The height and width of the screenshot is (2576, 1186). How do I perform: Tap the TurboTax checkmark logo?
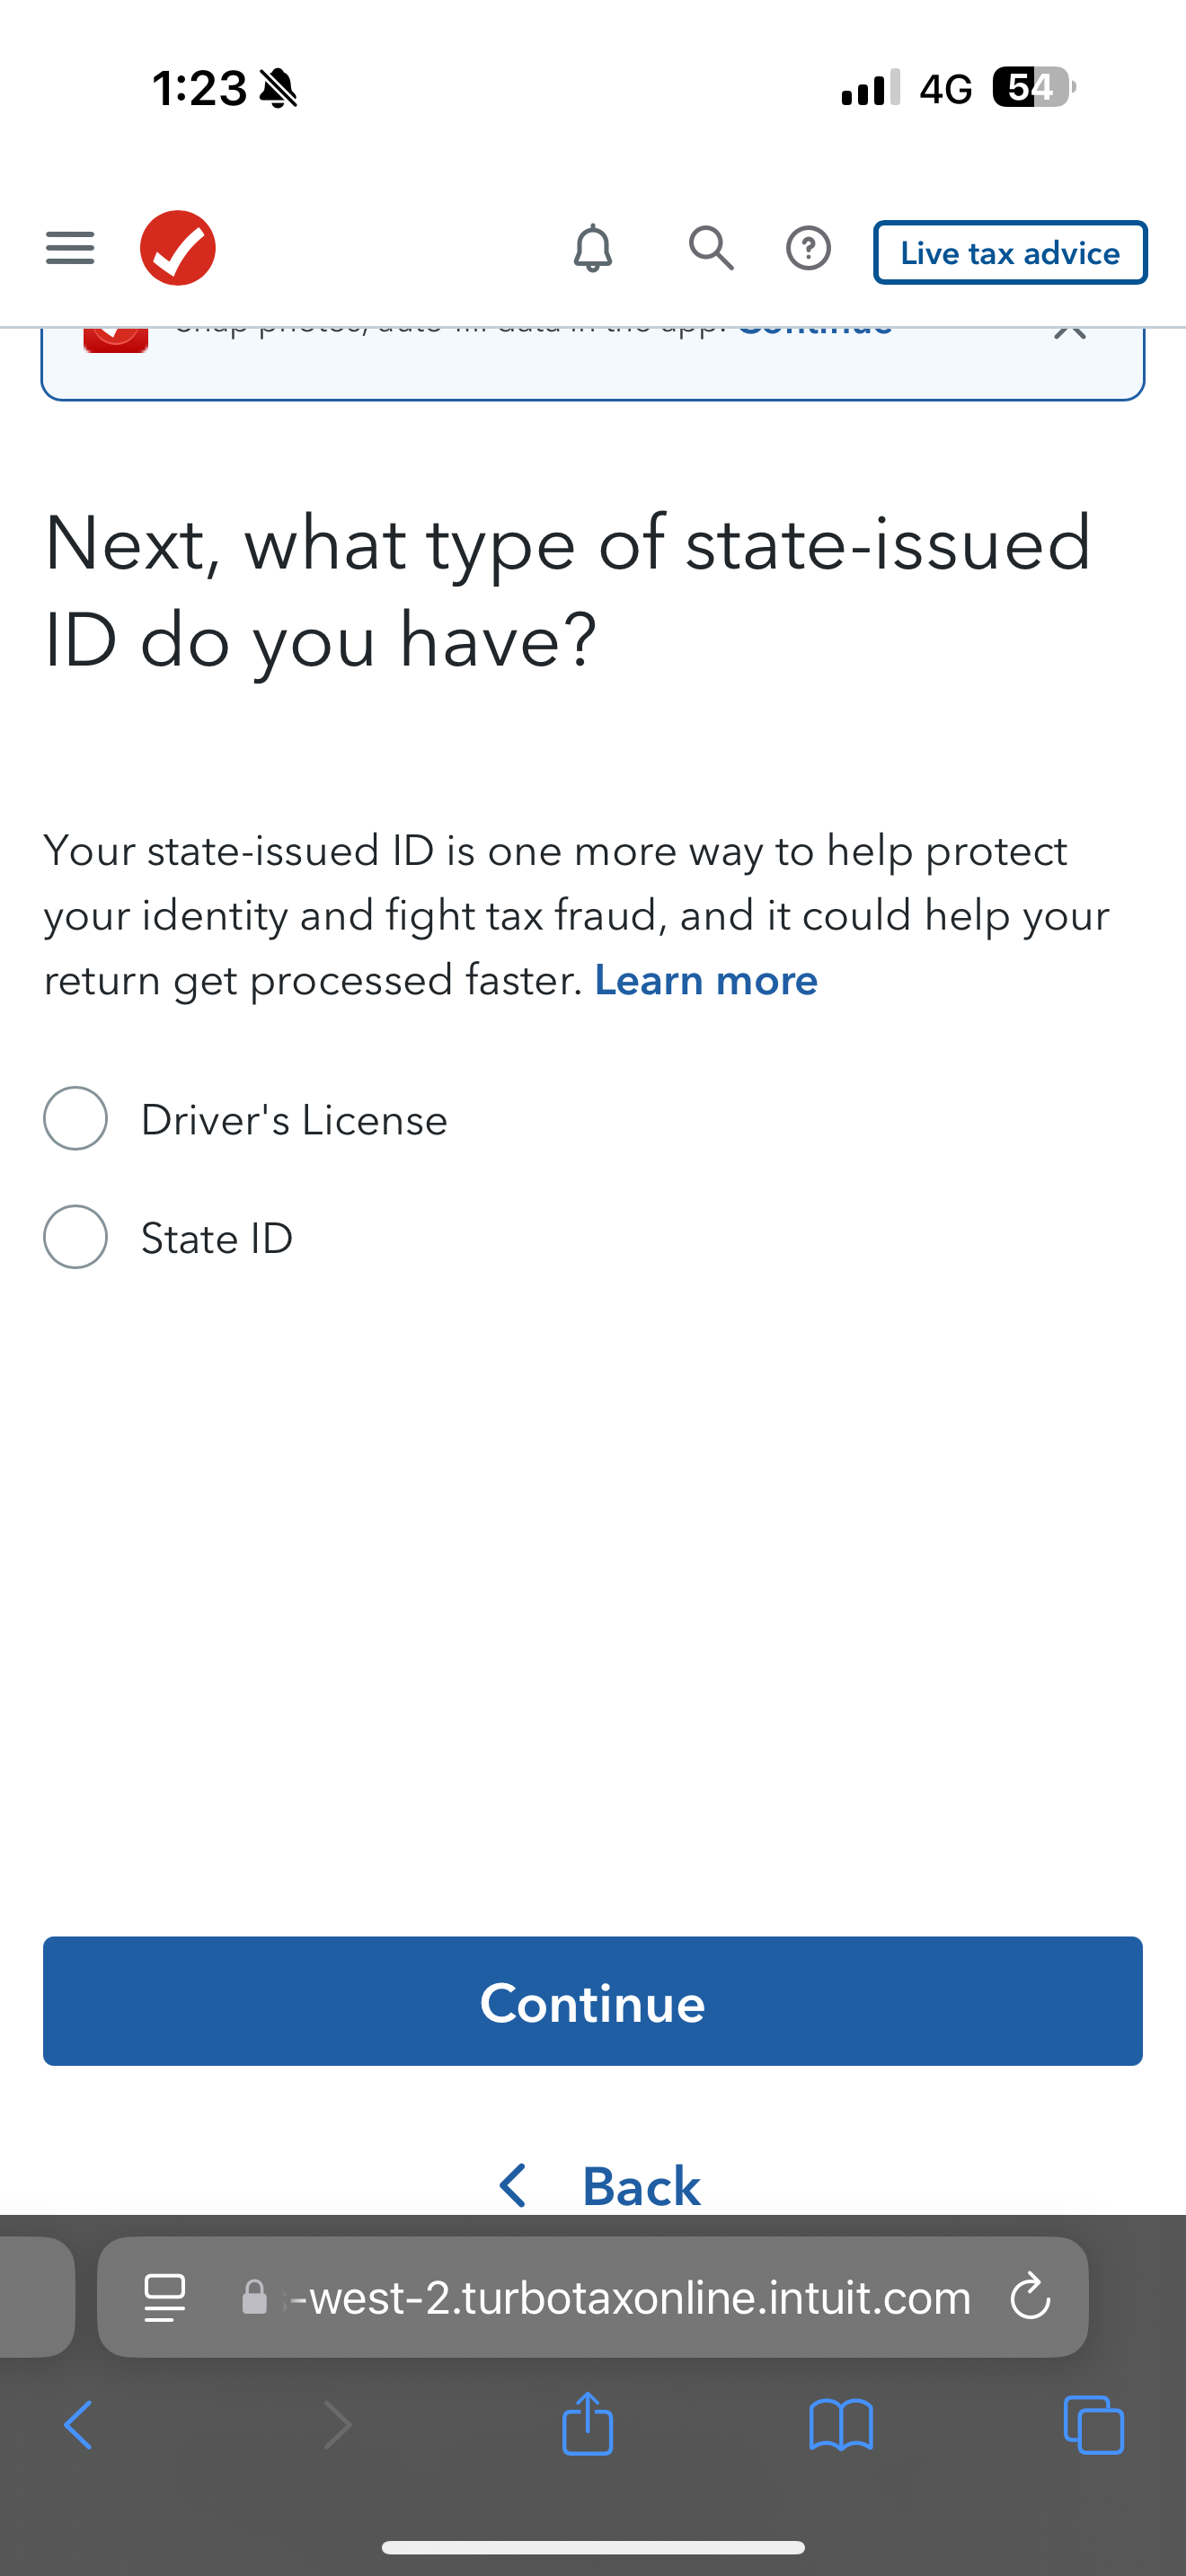178,248
